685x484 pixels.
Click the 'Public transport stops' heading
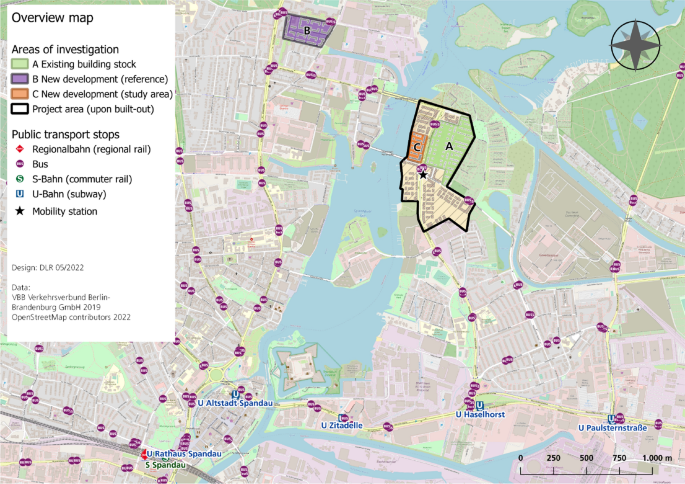tap(66, 134)
